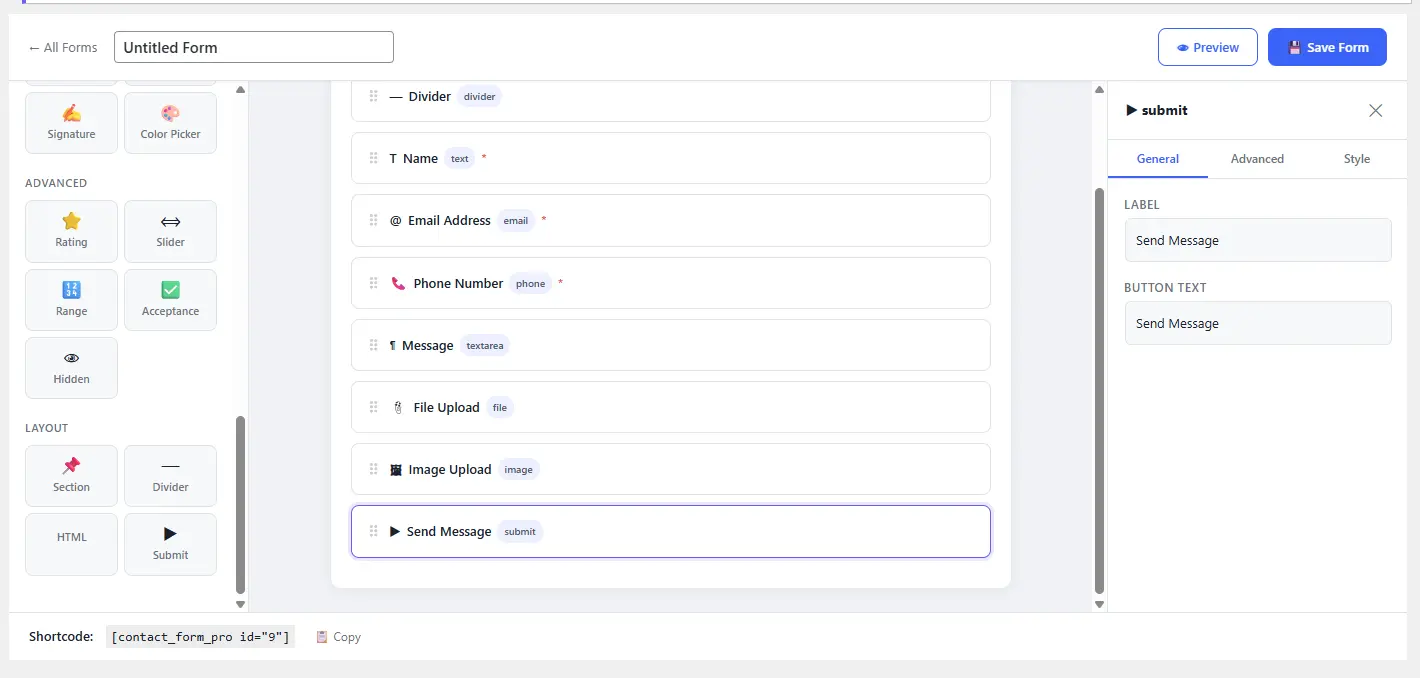Grab the drag handle of the Divider row
Viewport: 1420px width, 678px height.
373,96
